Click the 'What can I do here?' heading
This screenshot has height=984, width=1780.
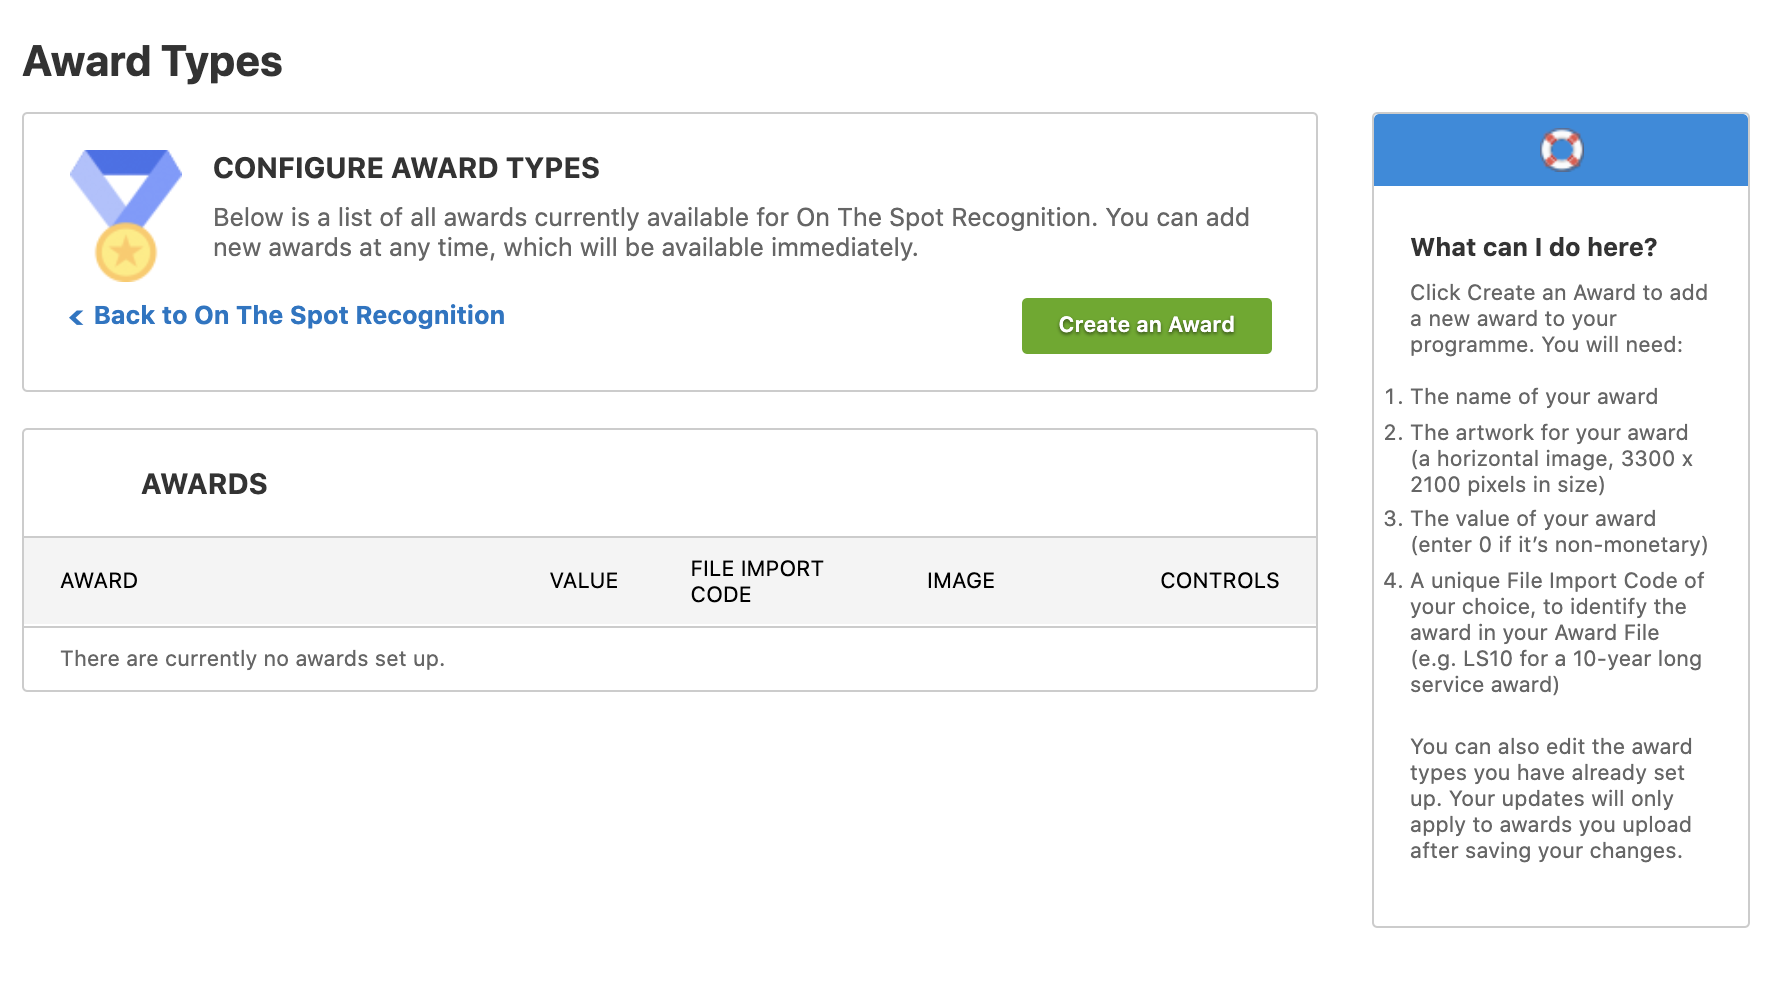pyautogui.click(x=1534, y=247)
